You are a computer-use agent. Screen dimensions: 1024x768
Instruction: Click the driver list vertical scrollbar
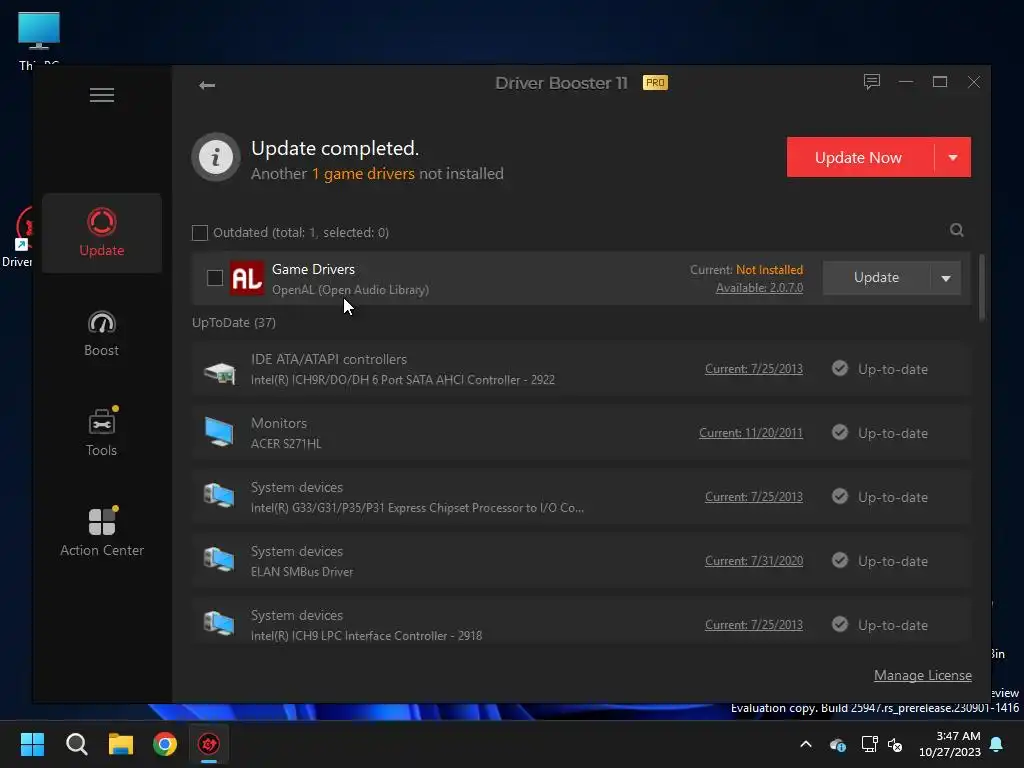coord(982,288)
